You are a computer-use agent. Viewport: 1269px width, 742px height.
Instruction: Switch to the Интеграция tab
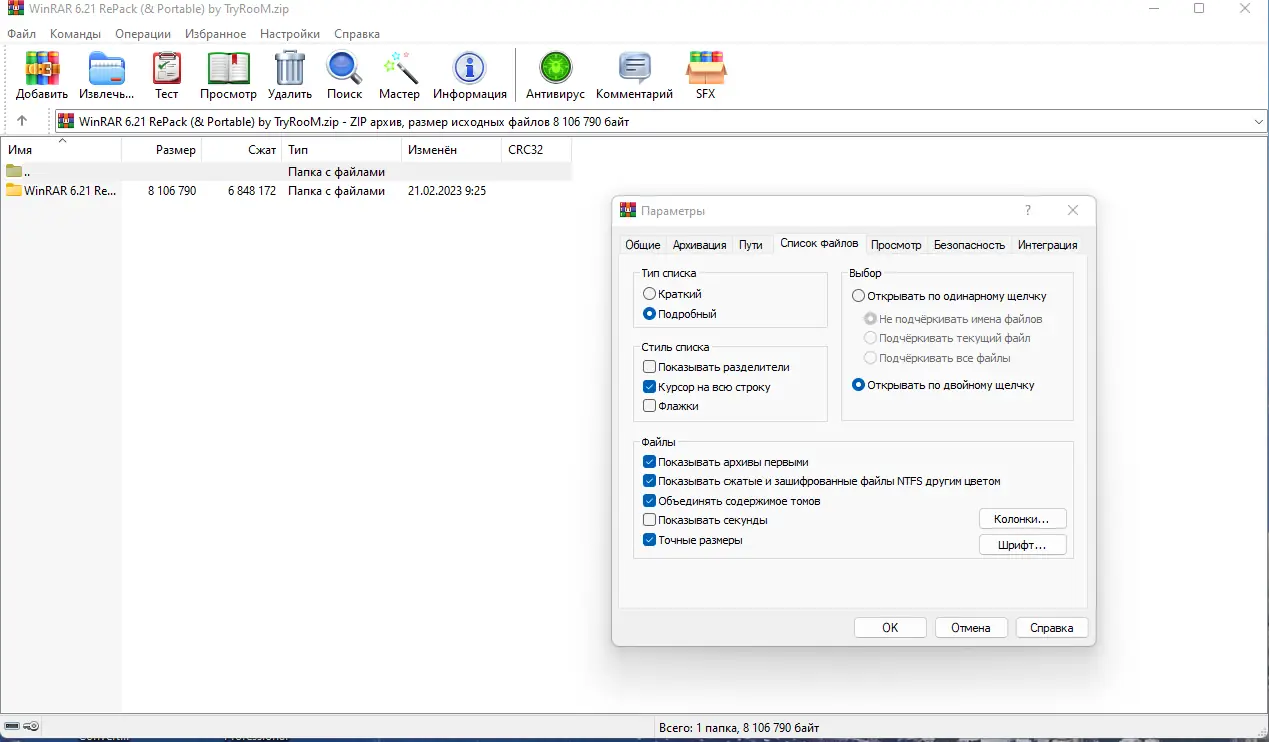(1047, 245)
